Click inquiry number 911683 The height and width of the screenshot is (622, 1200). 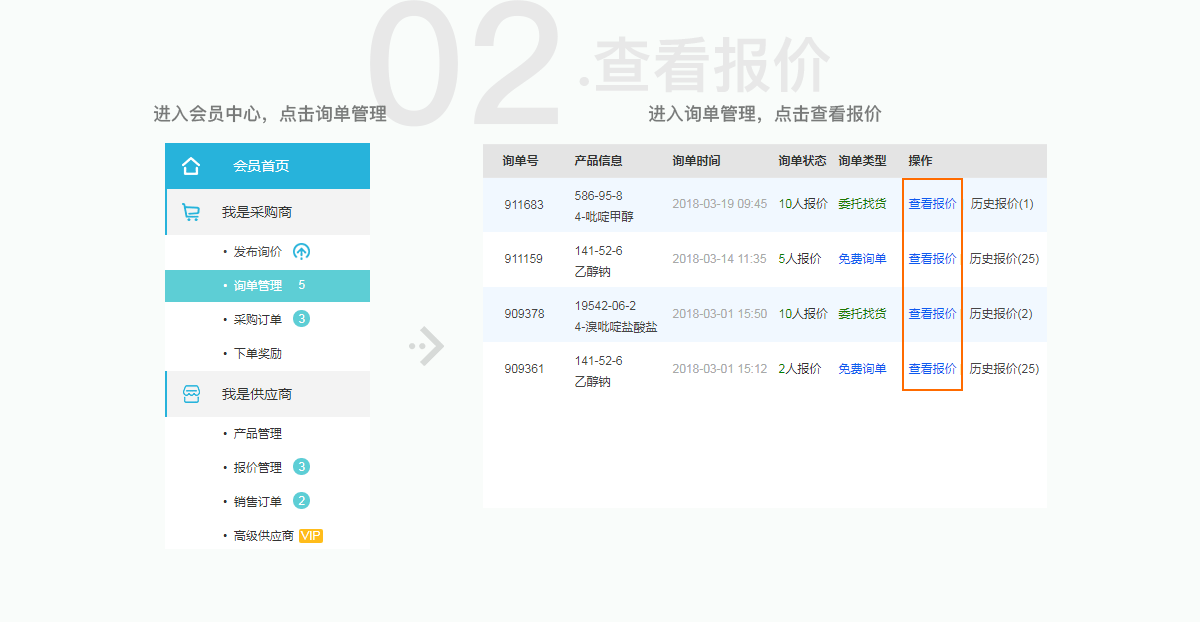click(x=524, y=204)
